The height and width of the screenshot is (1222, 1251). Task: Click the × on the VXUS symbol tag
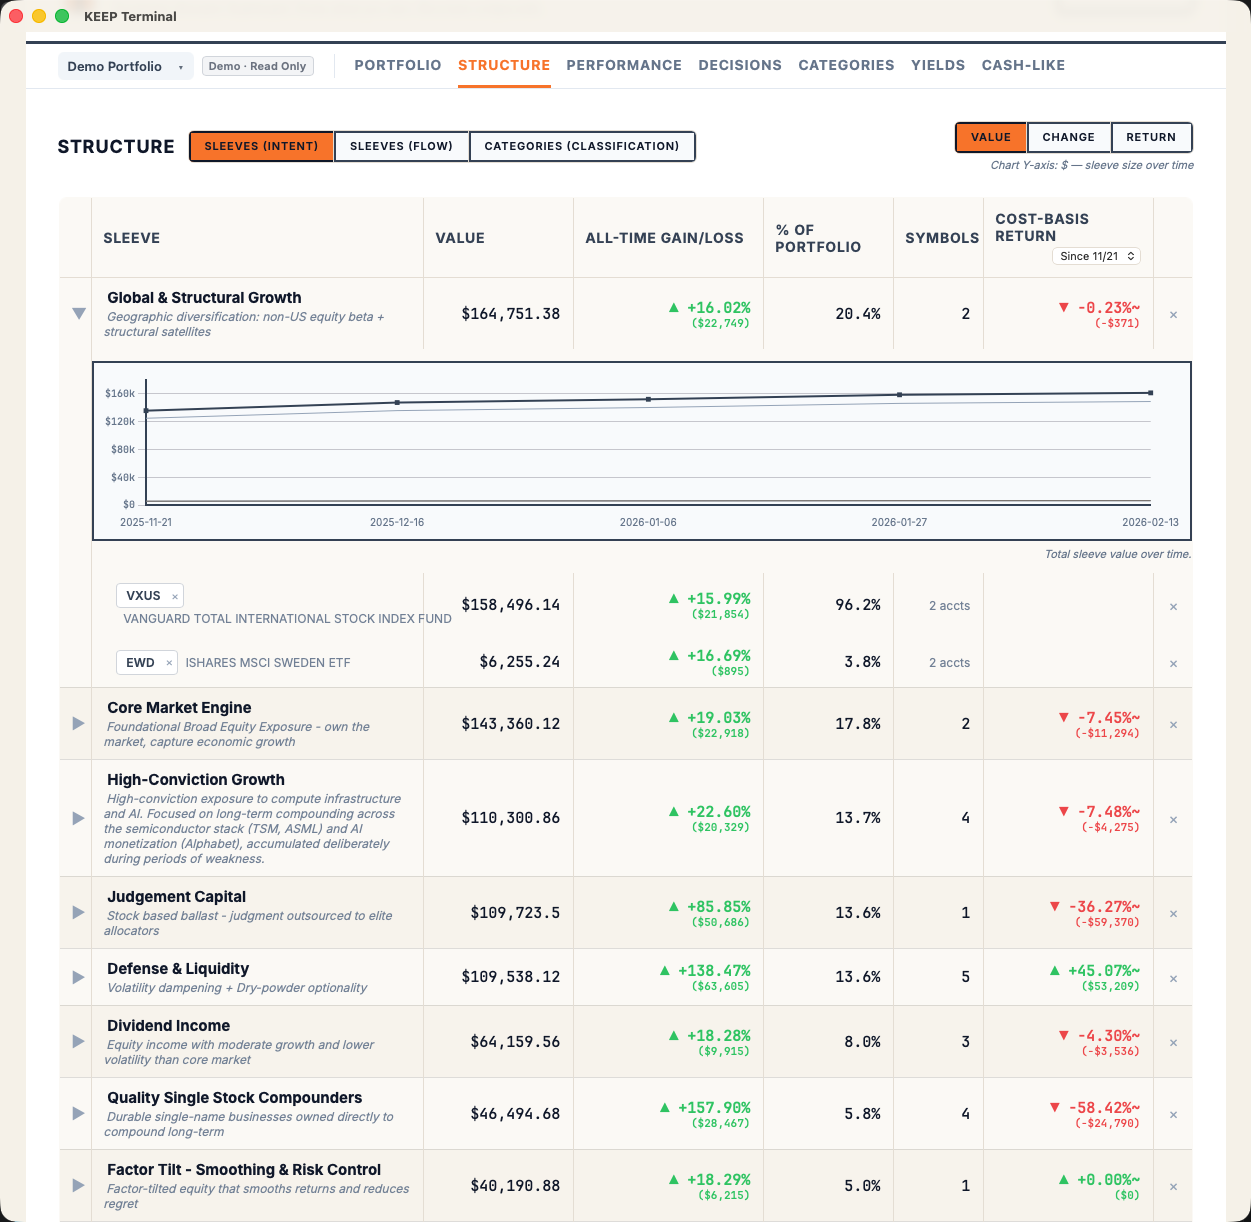pos(175,597)
